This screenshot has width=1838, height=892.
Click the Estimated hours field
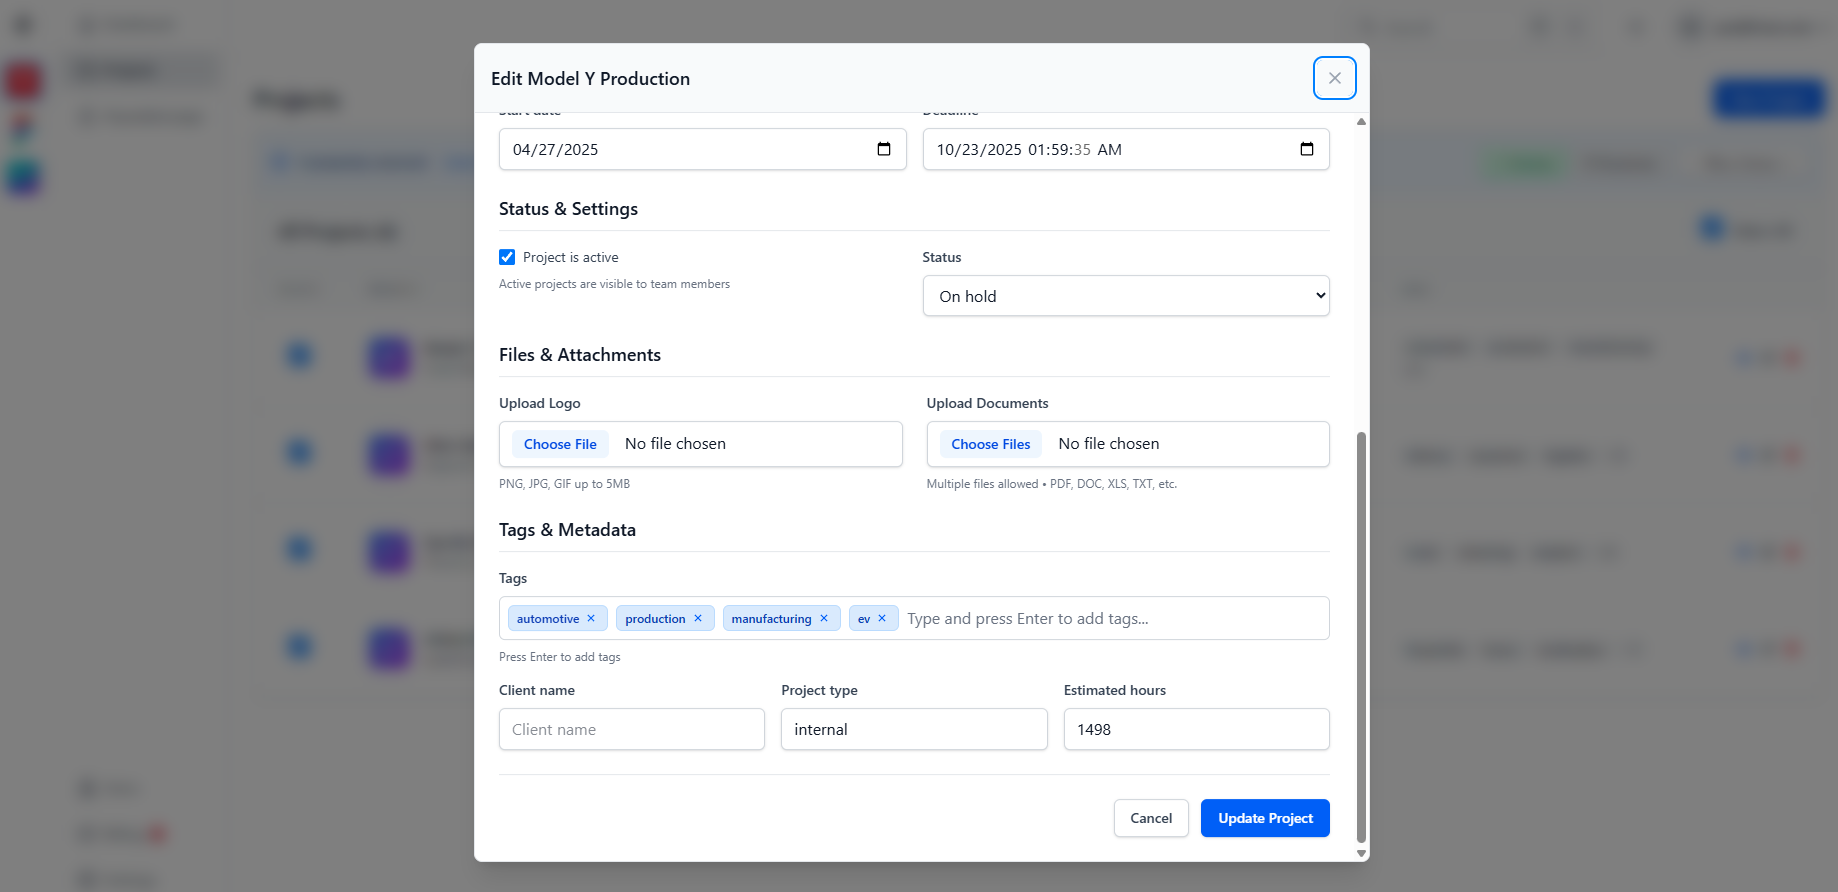click(1195, 729)
